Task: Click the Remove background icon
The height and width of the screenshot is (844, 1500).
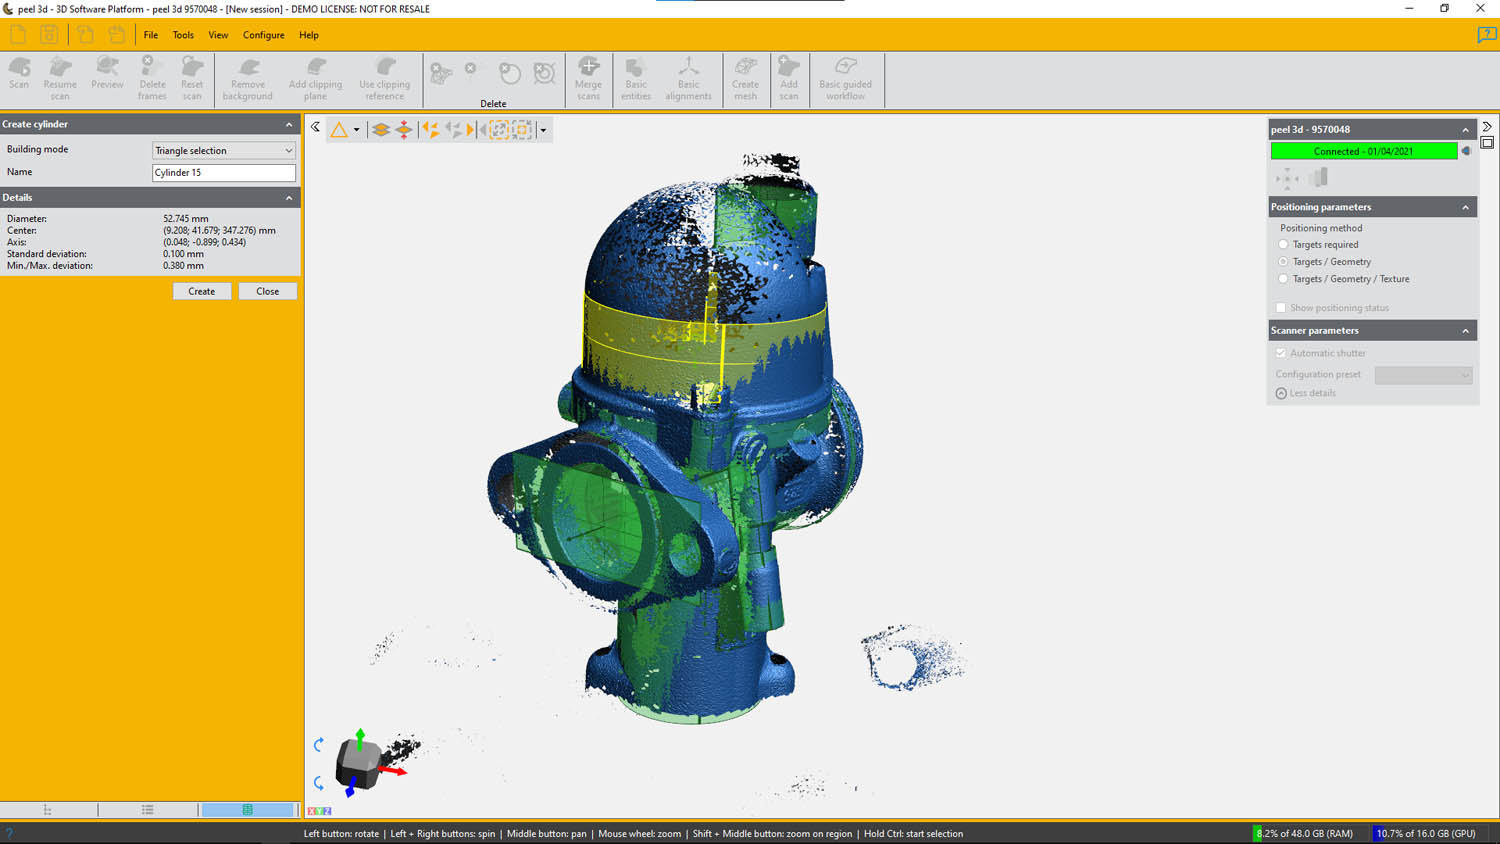Action: click(x=247, y=77)
